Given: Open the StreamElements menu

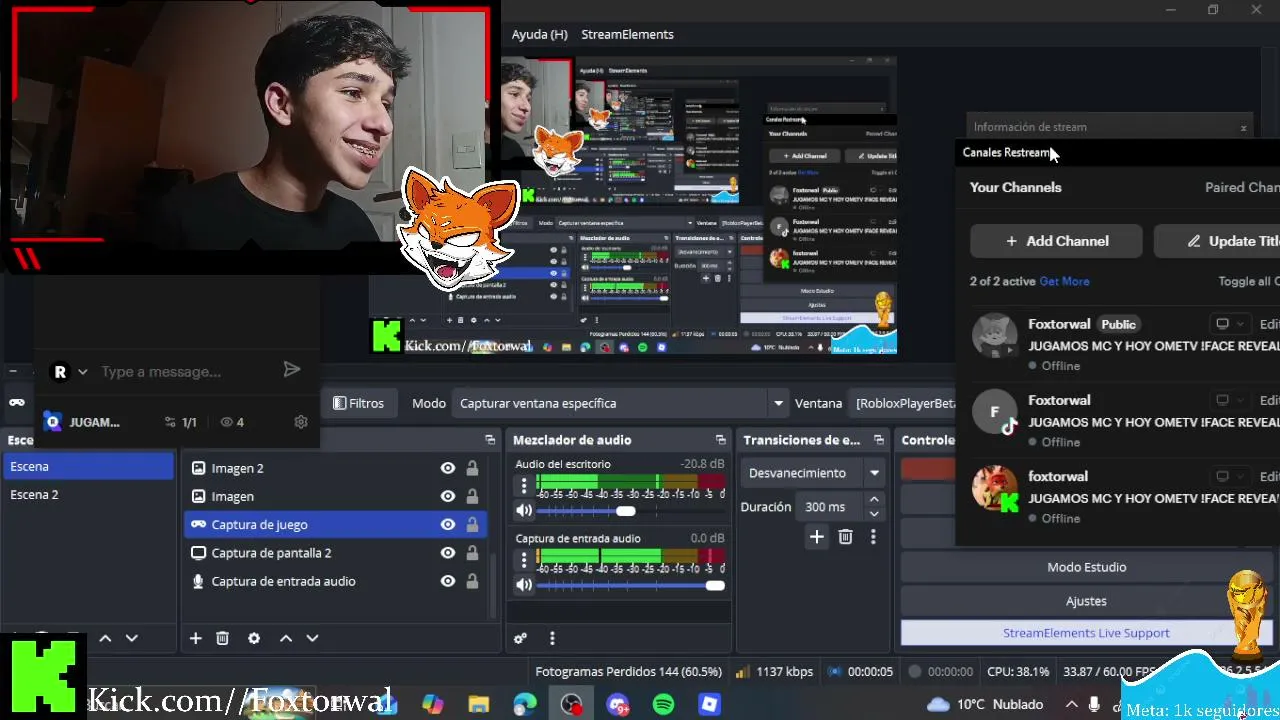Looking at the screenshot, I should tap(627, 34).
